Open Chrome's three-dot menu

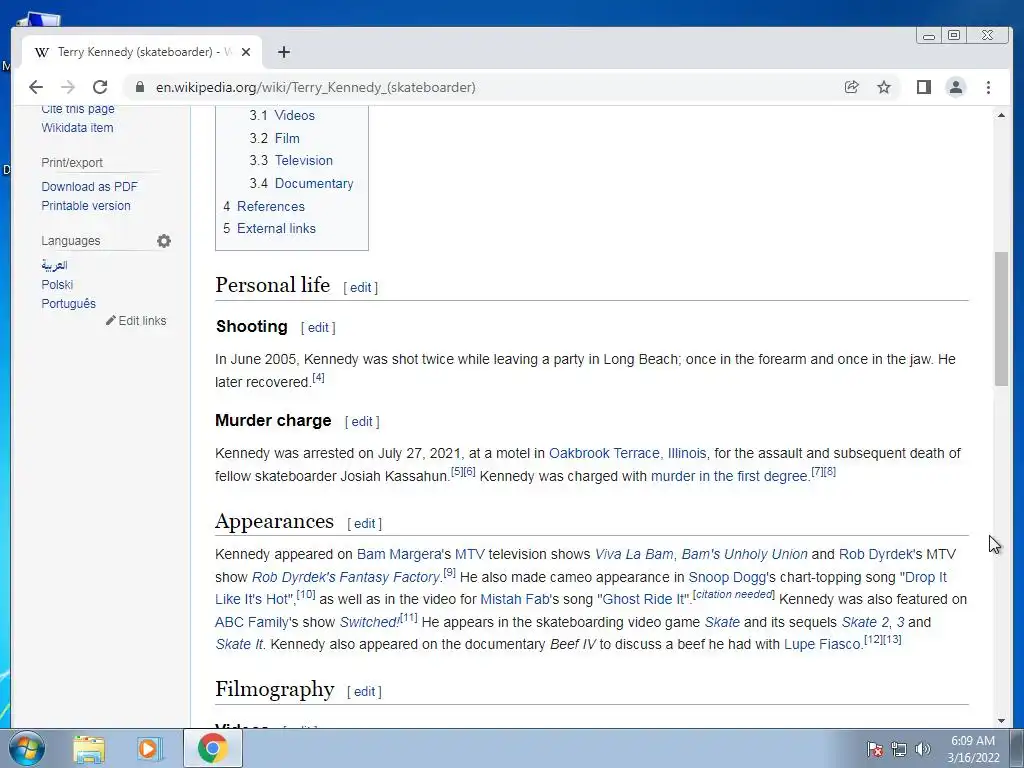tap(988, 87)
